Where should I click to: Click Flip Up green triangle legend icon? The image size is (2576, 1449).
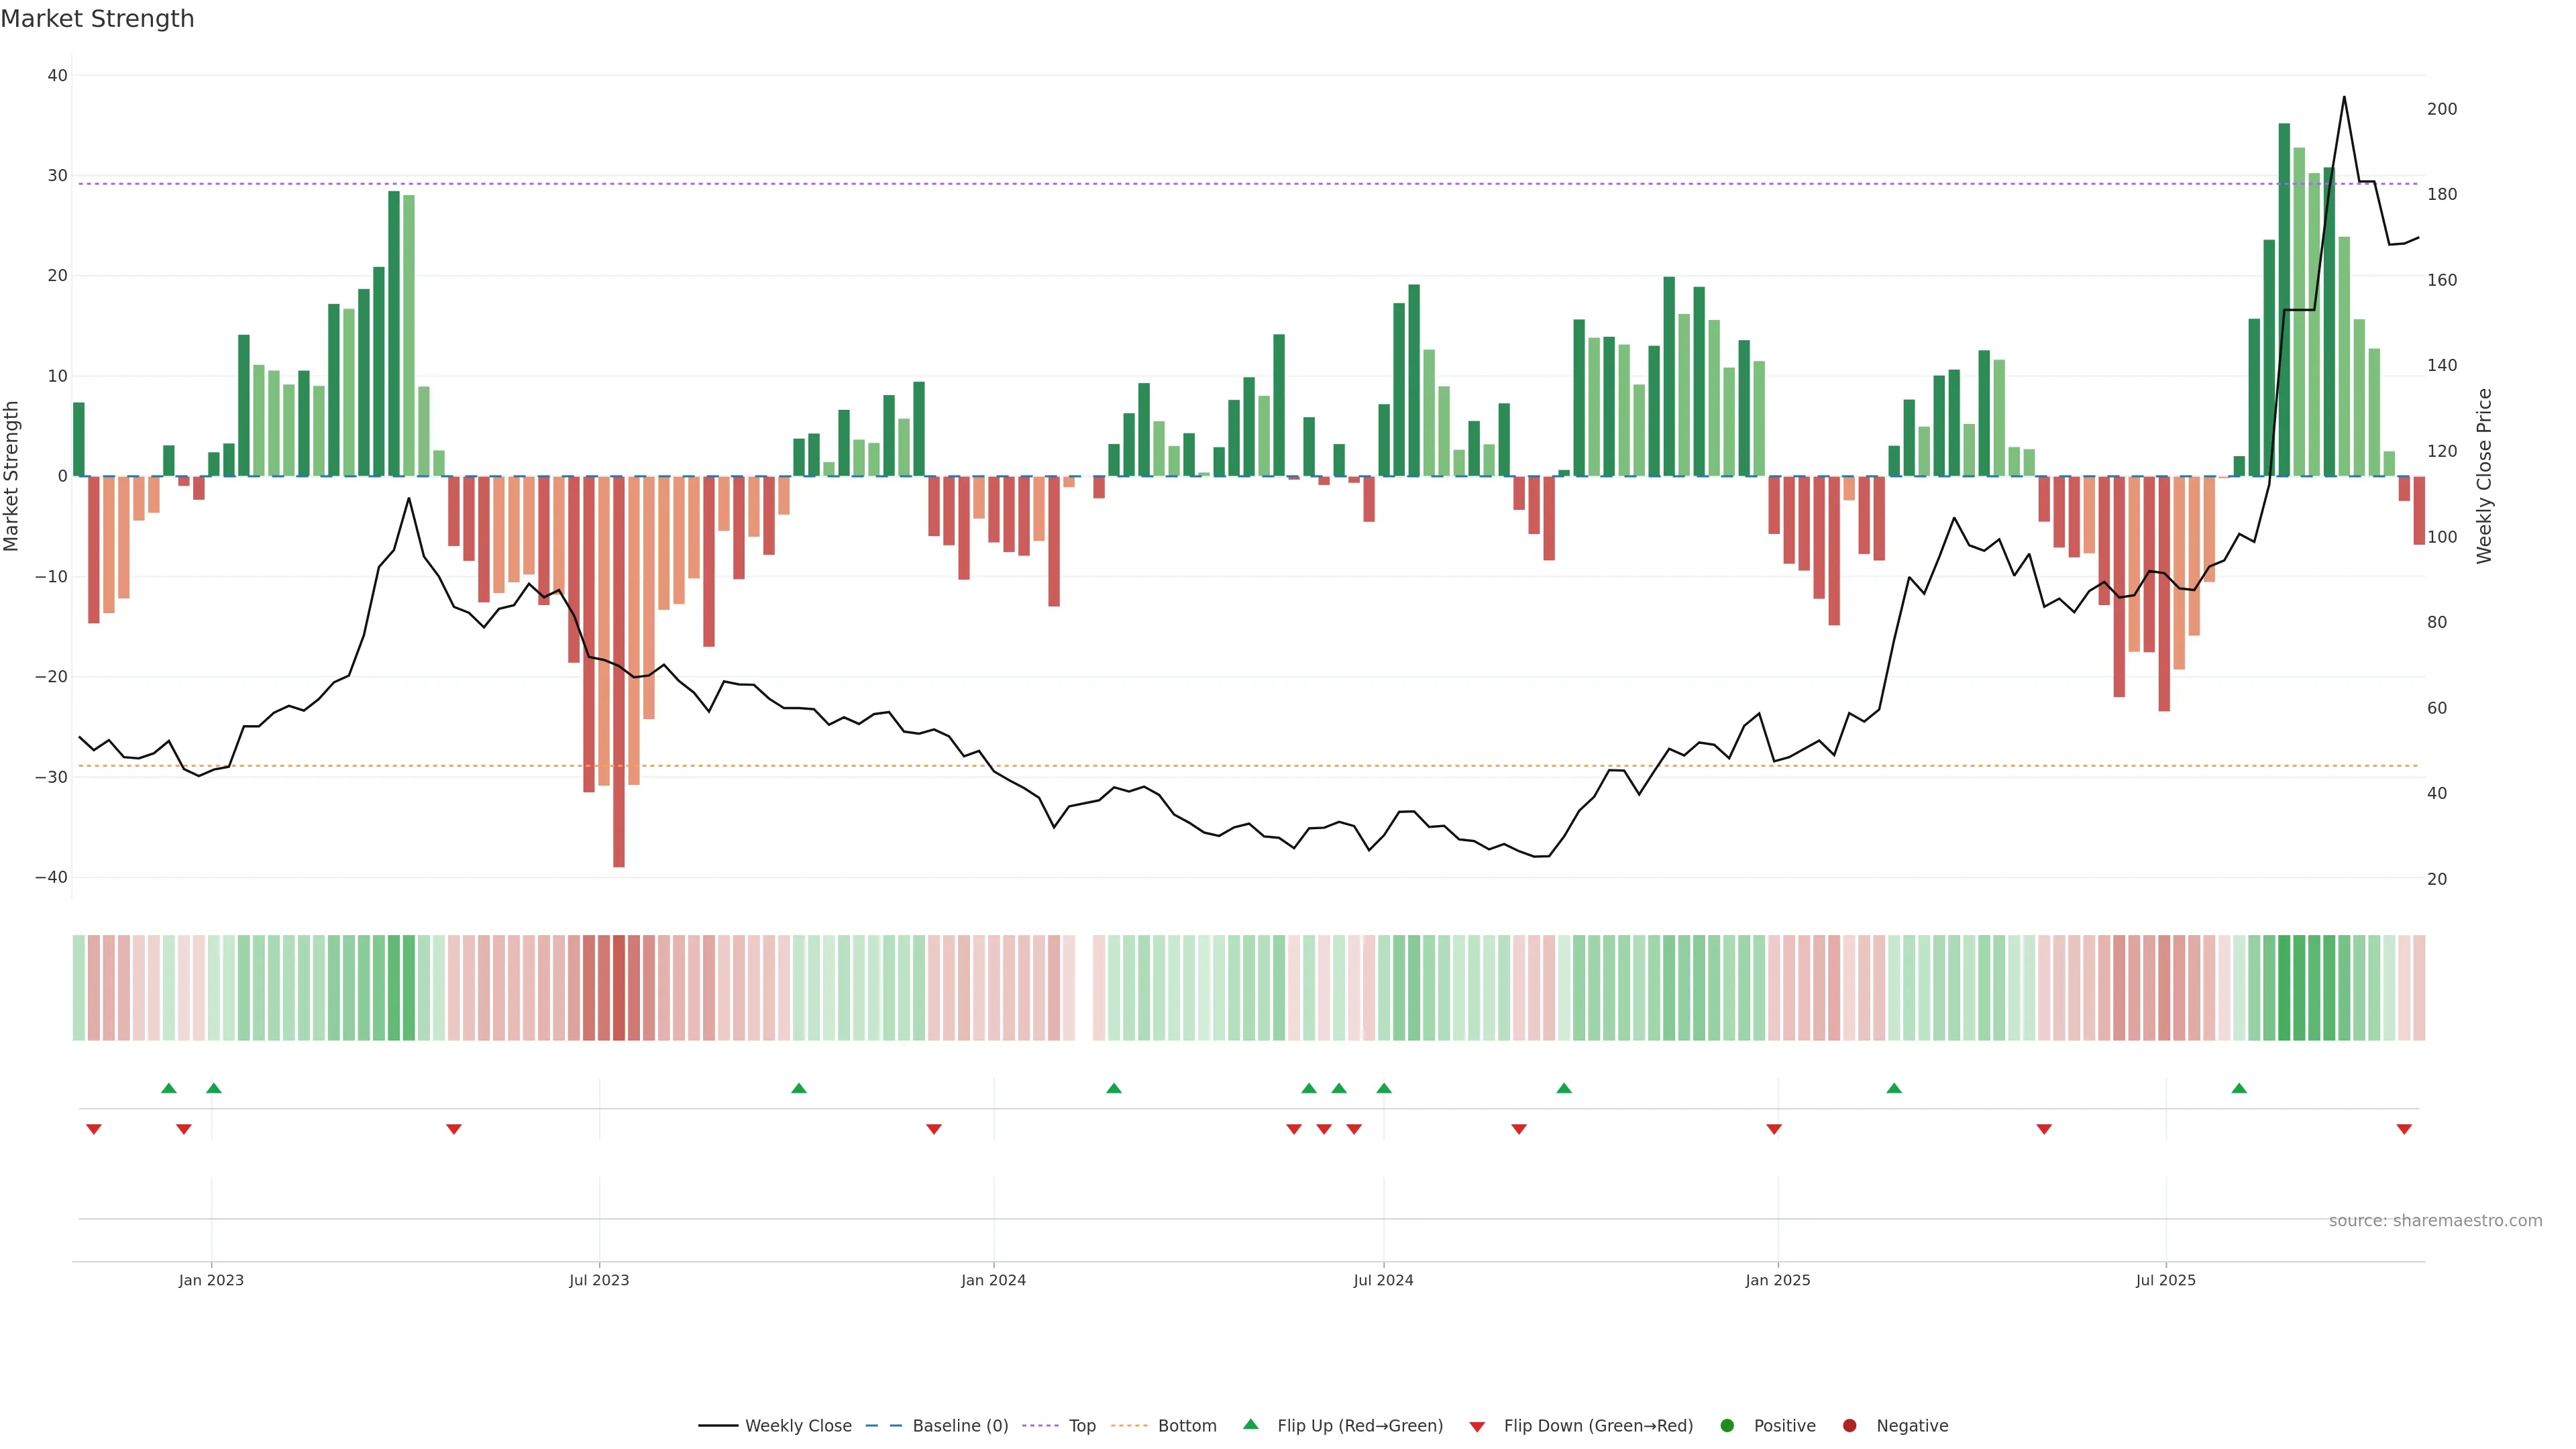point(1250,1425)
